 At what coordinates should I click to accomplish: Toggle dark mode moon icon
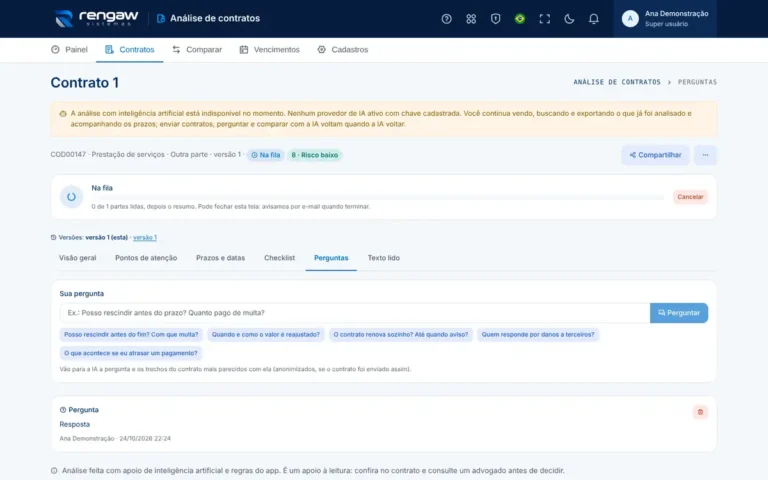[x=569, y=19]
